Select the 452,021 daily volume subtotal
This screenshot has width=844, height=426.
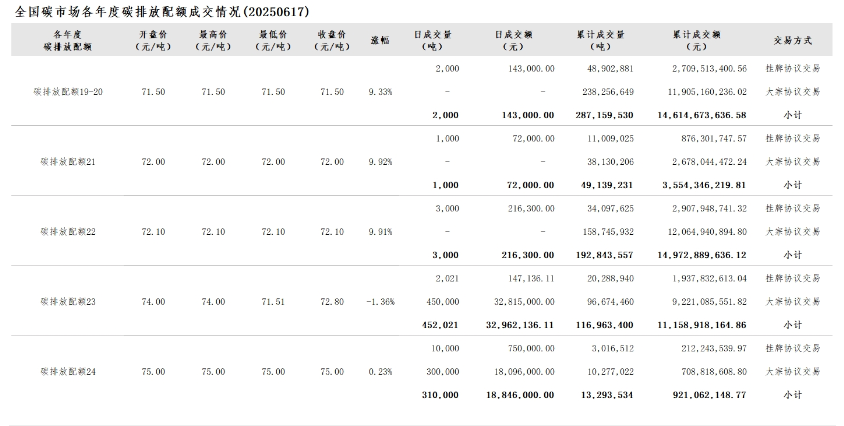tap(441, 325)
